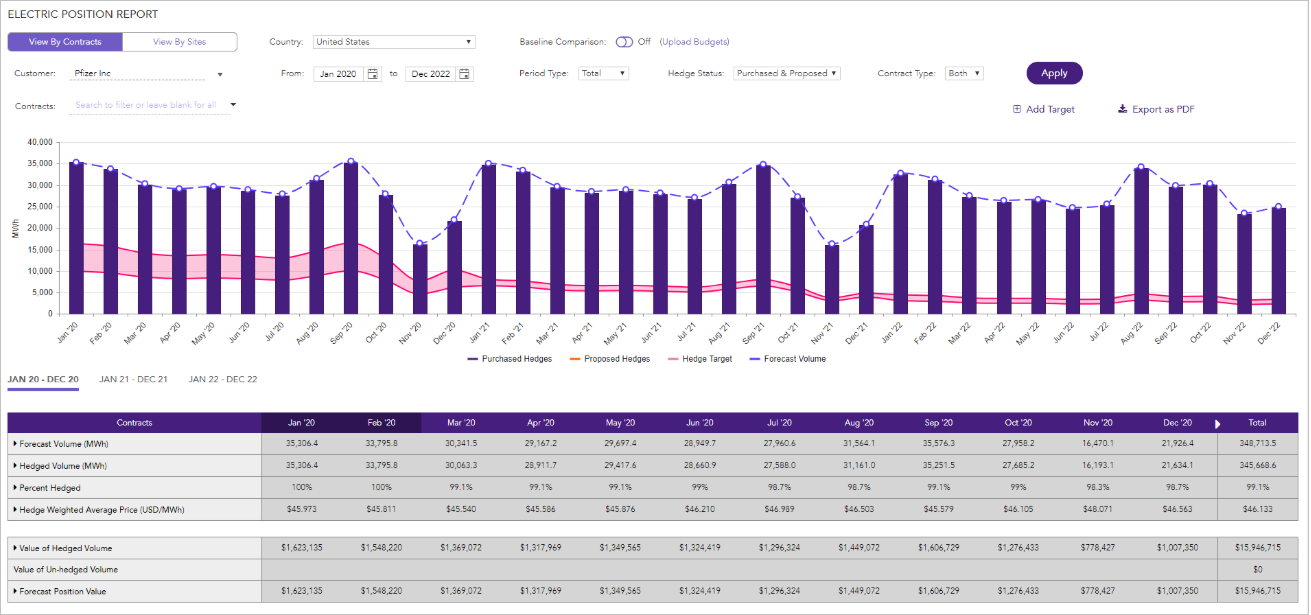The width and height of the screenshot is (1311, 615).
Task: Expand the Forecast Volume (MWh) row
Action: pos(14,443)
